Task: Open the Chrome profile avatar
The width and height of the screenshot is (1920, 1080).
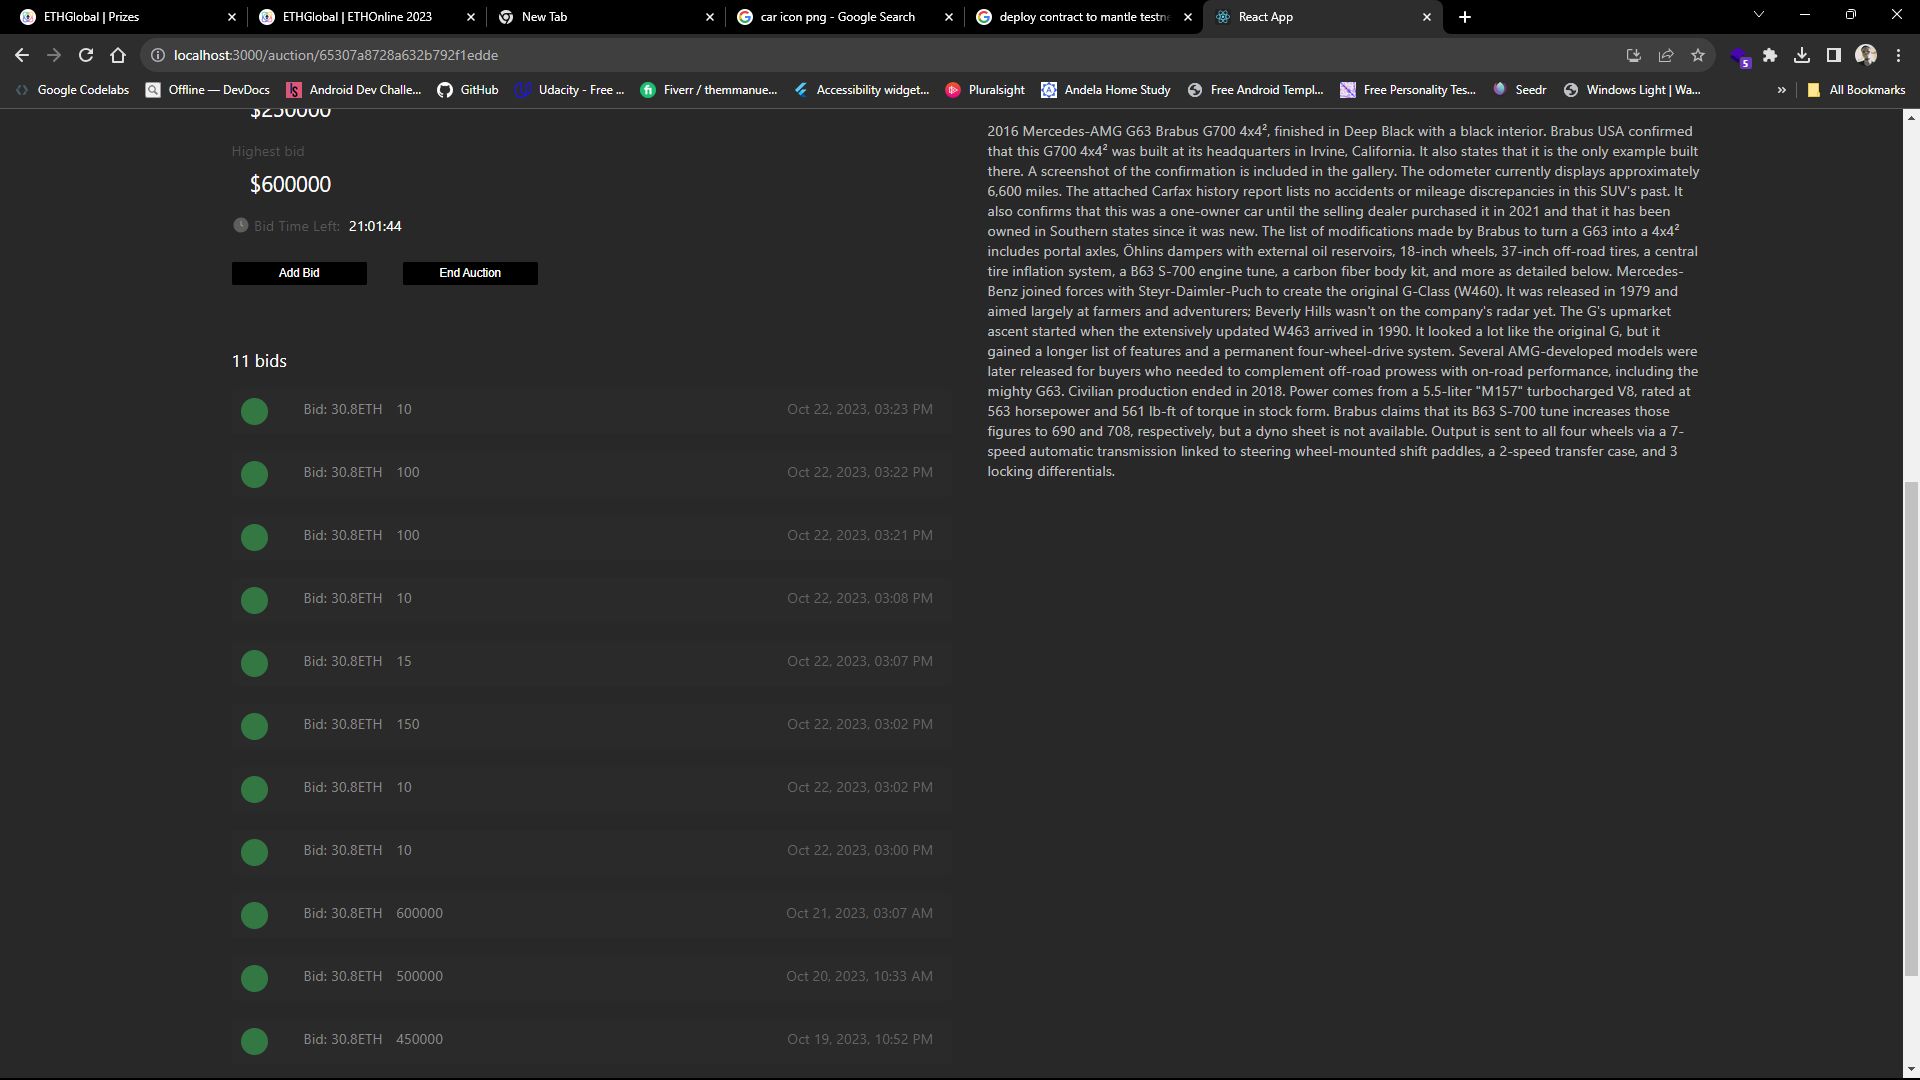Action: click(1866, 55)
